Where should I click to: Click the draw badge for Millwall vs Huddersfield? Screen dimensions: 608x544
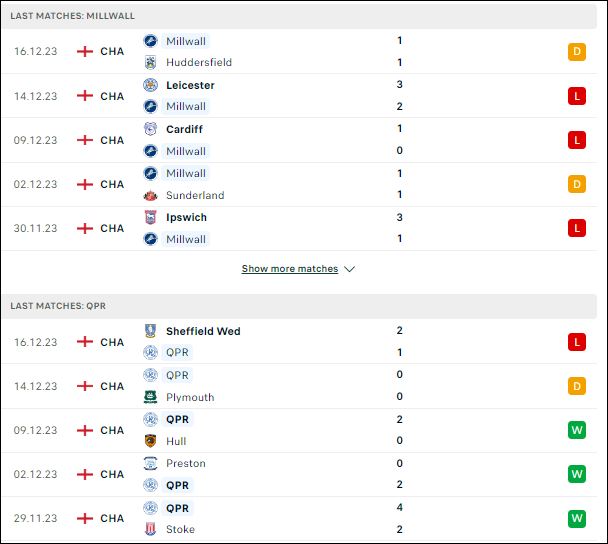(577, 52)
